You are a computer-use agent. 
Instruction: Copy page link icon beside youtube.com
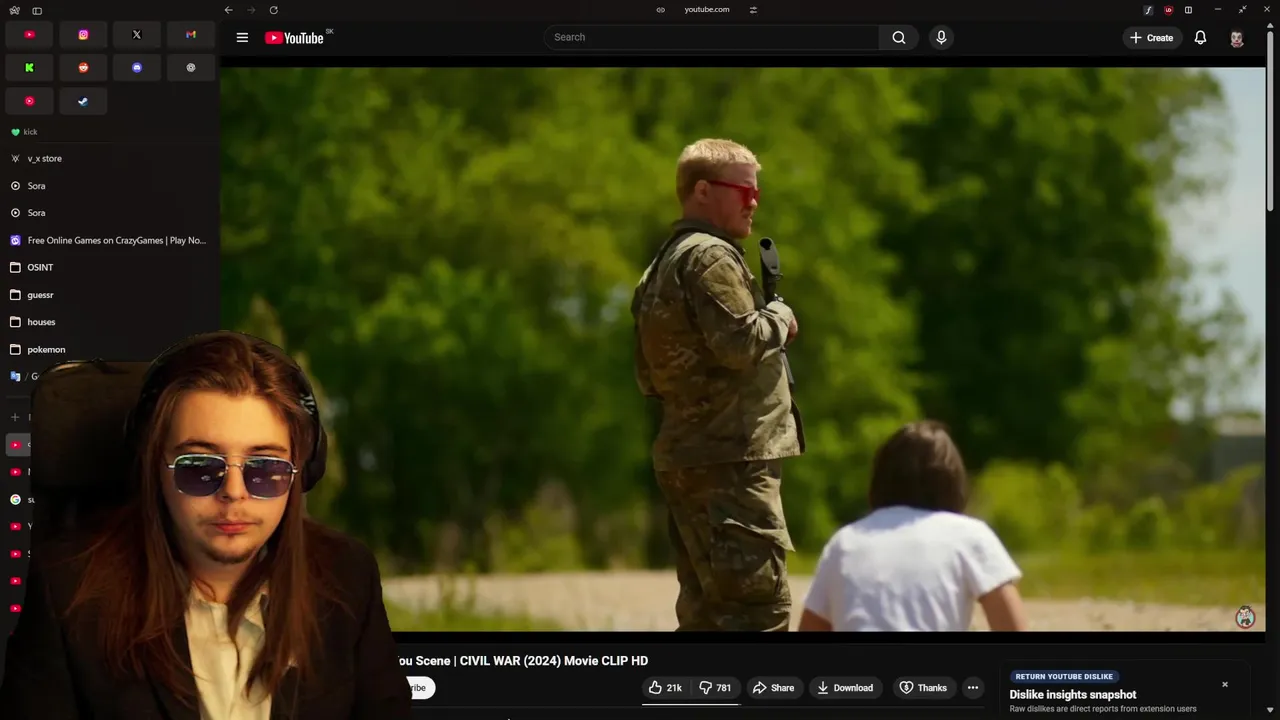click(x=660, y=10)
